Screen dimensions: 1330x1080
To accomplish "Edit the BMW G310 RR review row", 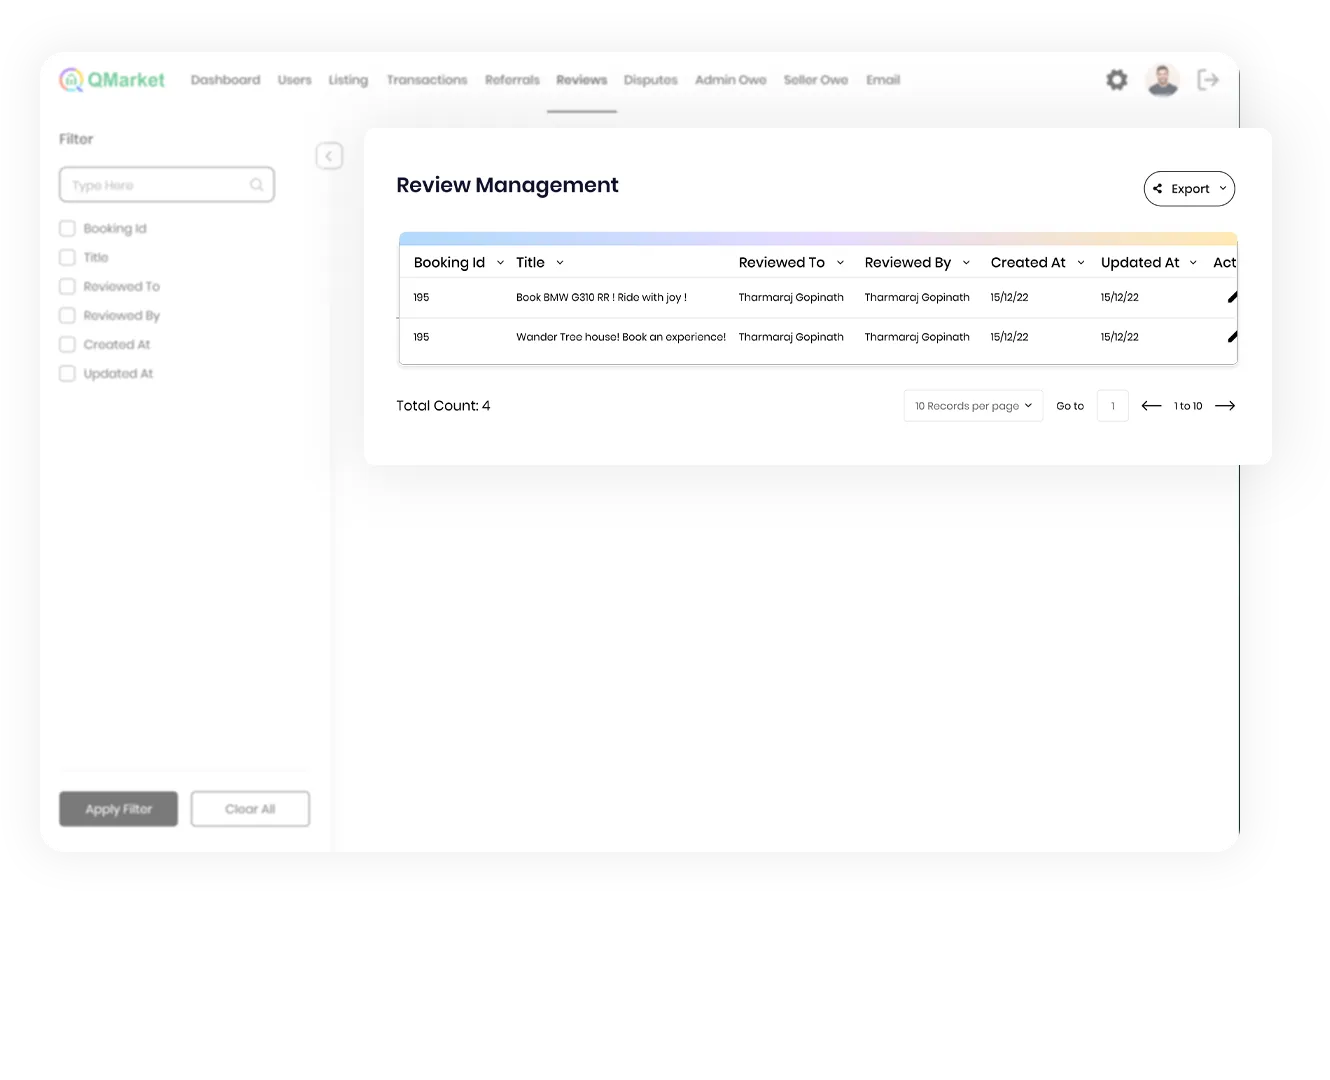I will tap(1232, 297).
